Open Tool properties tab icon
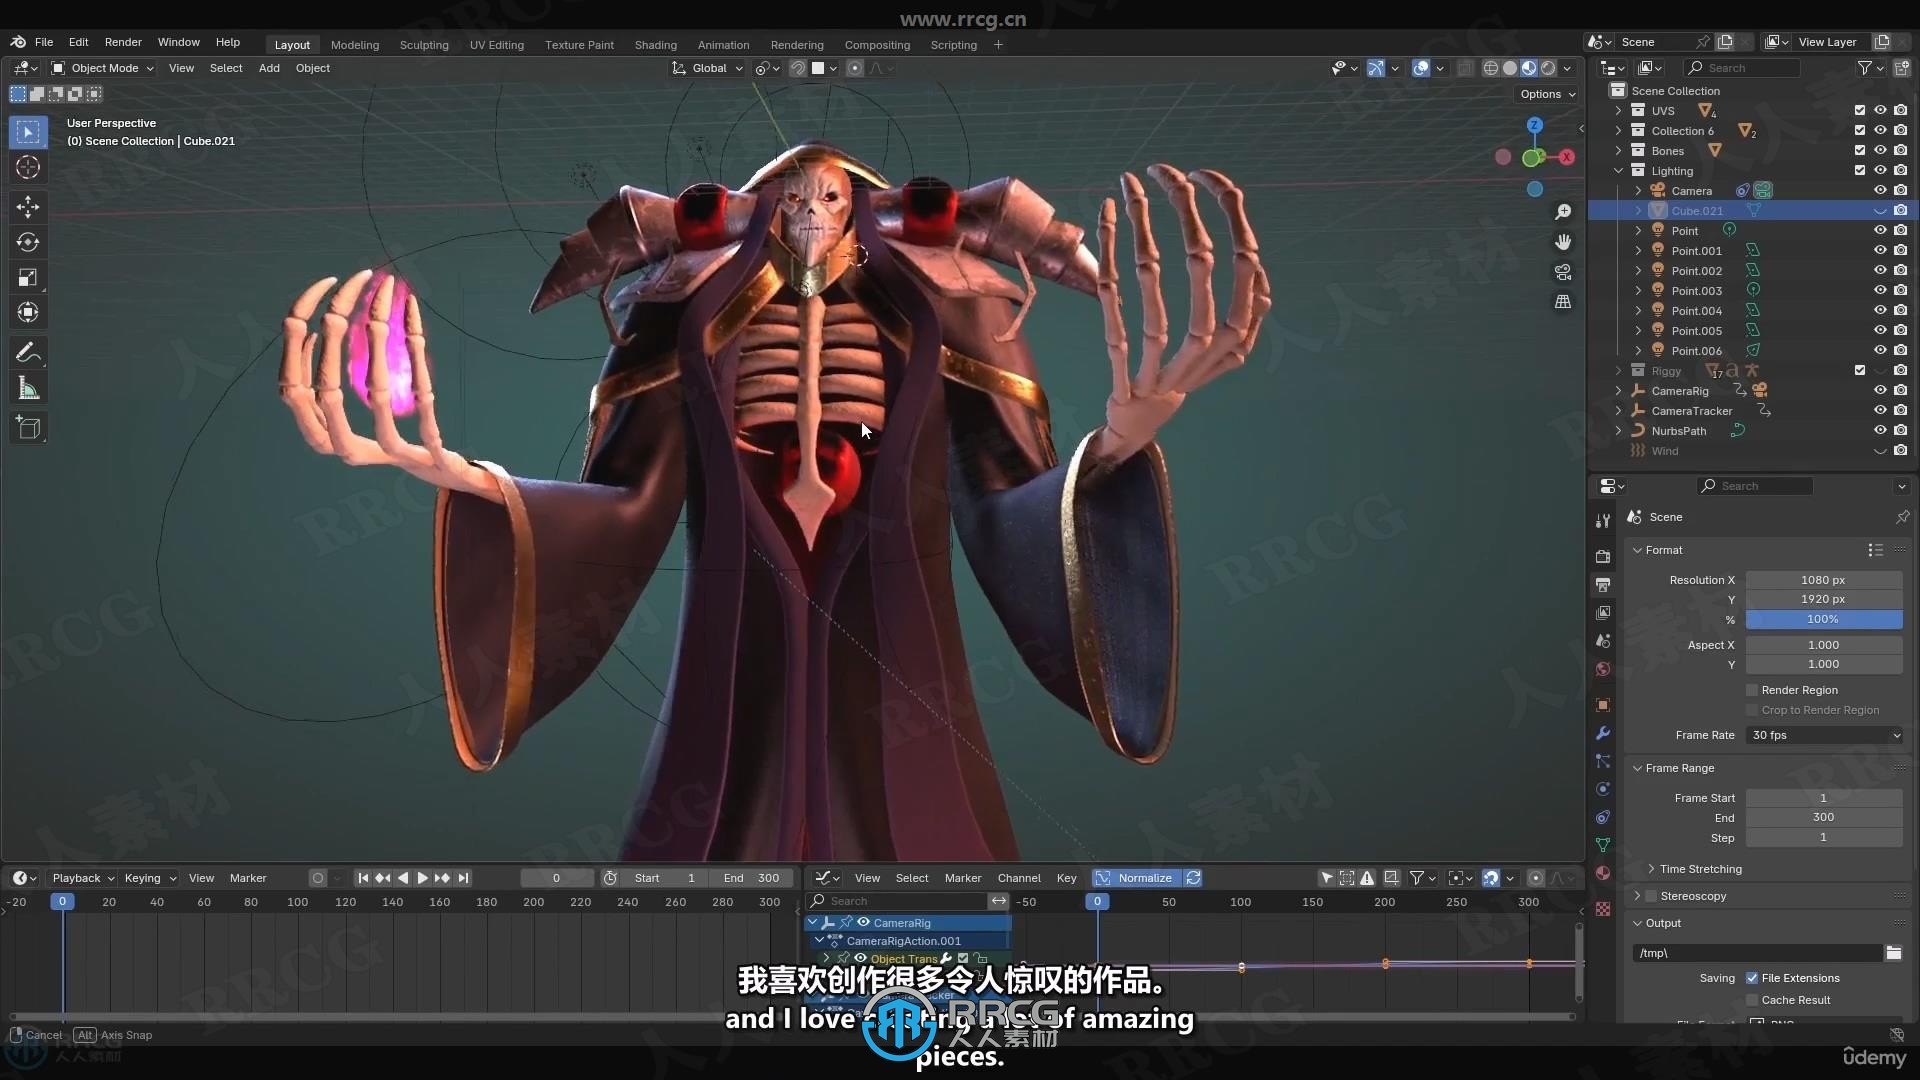The width and height of the screenshot is (1920, 1080). click(x=1603, y=520)
